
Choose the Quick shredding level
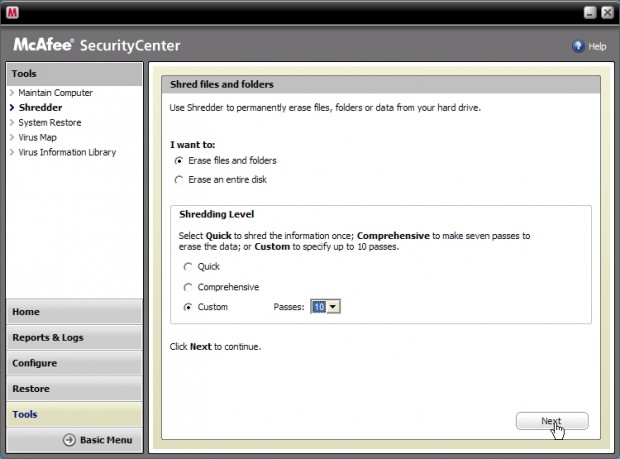[188, 267]
